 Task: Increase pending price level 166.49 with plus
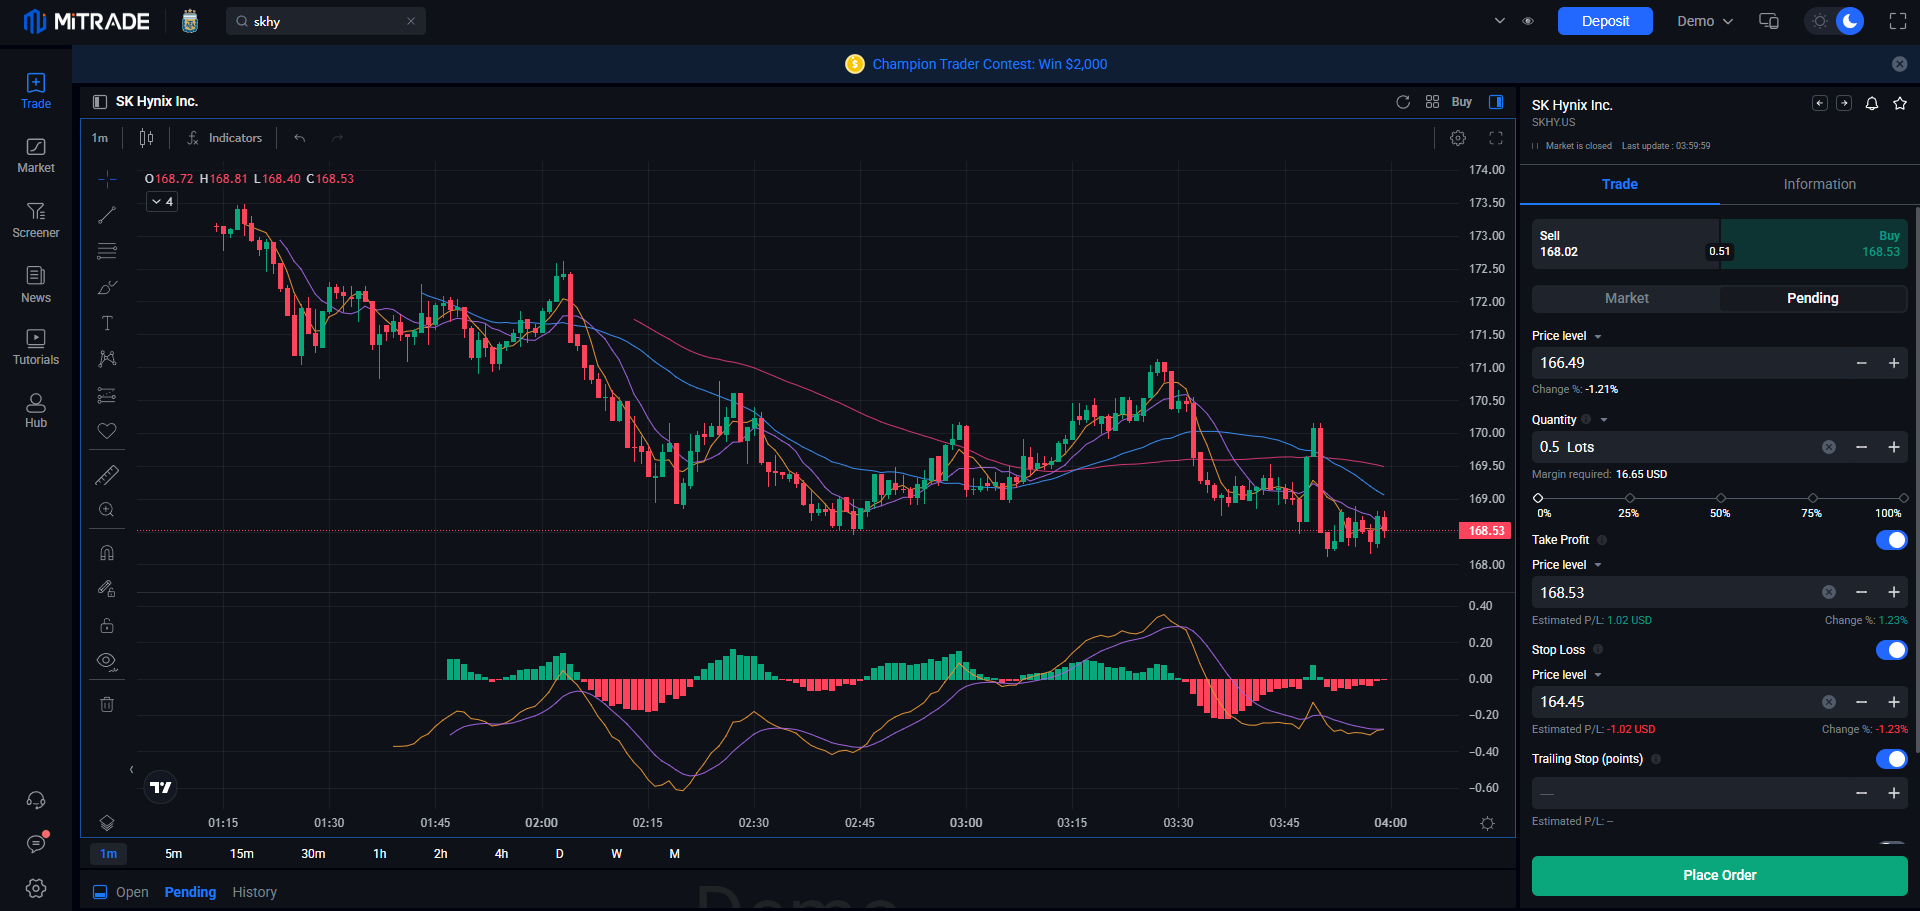click(1893, 363)
